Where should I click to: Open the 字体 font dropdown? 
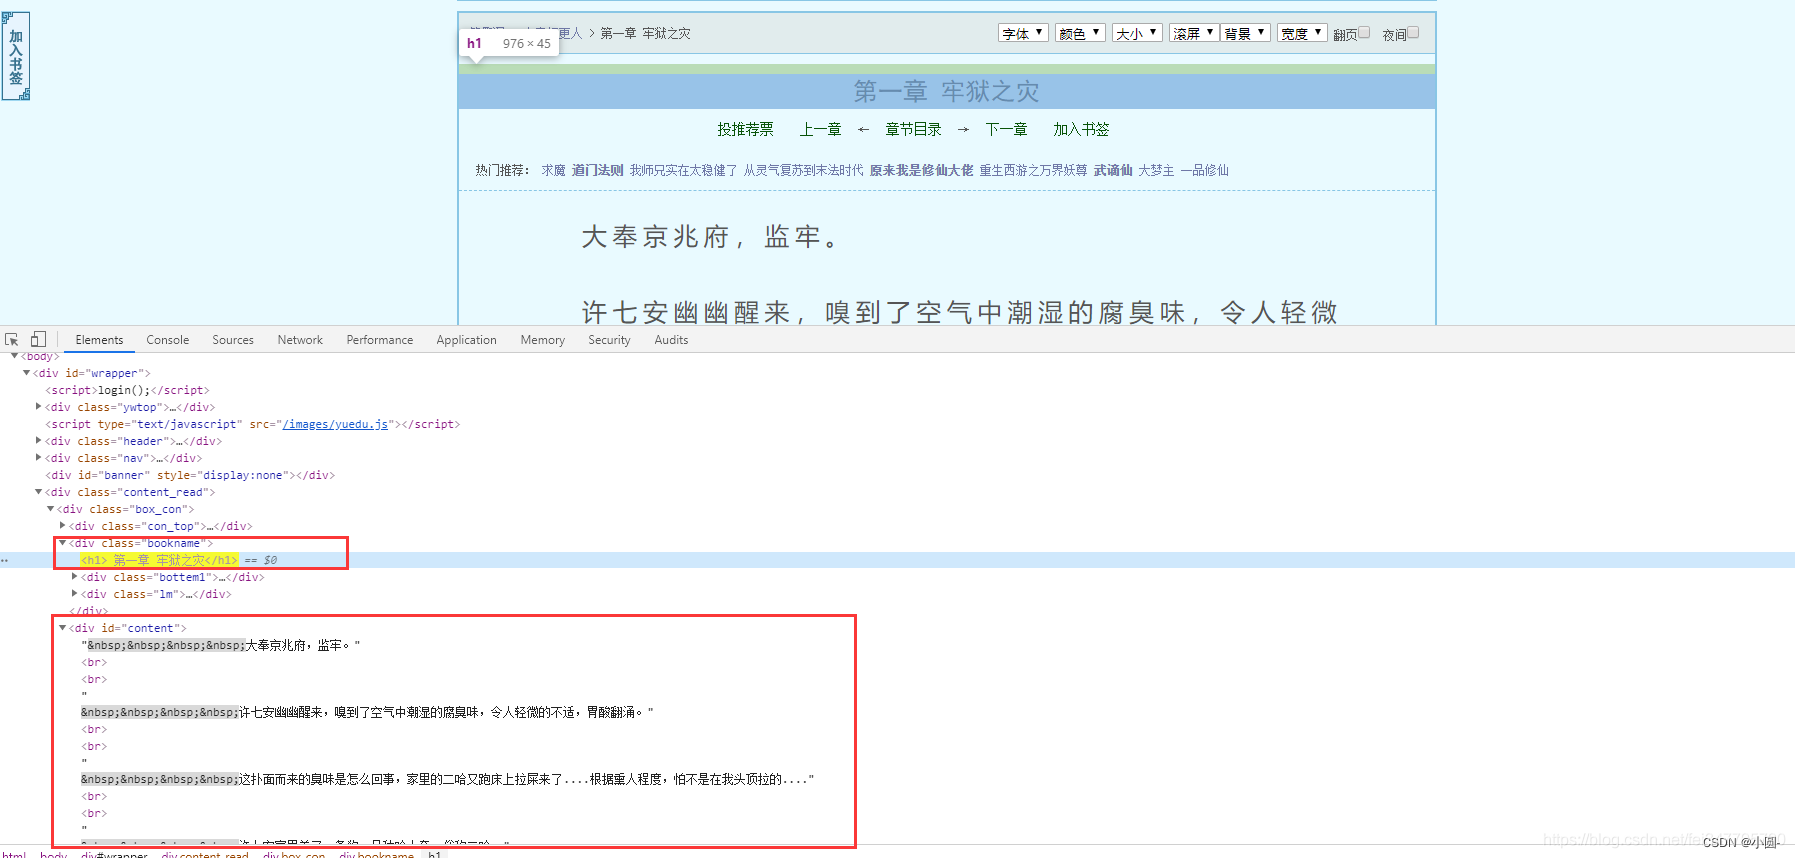pyautogui.click(x=1023, y=33)
